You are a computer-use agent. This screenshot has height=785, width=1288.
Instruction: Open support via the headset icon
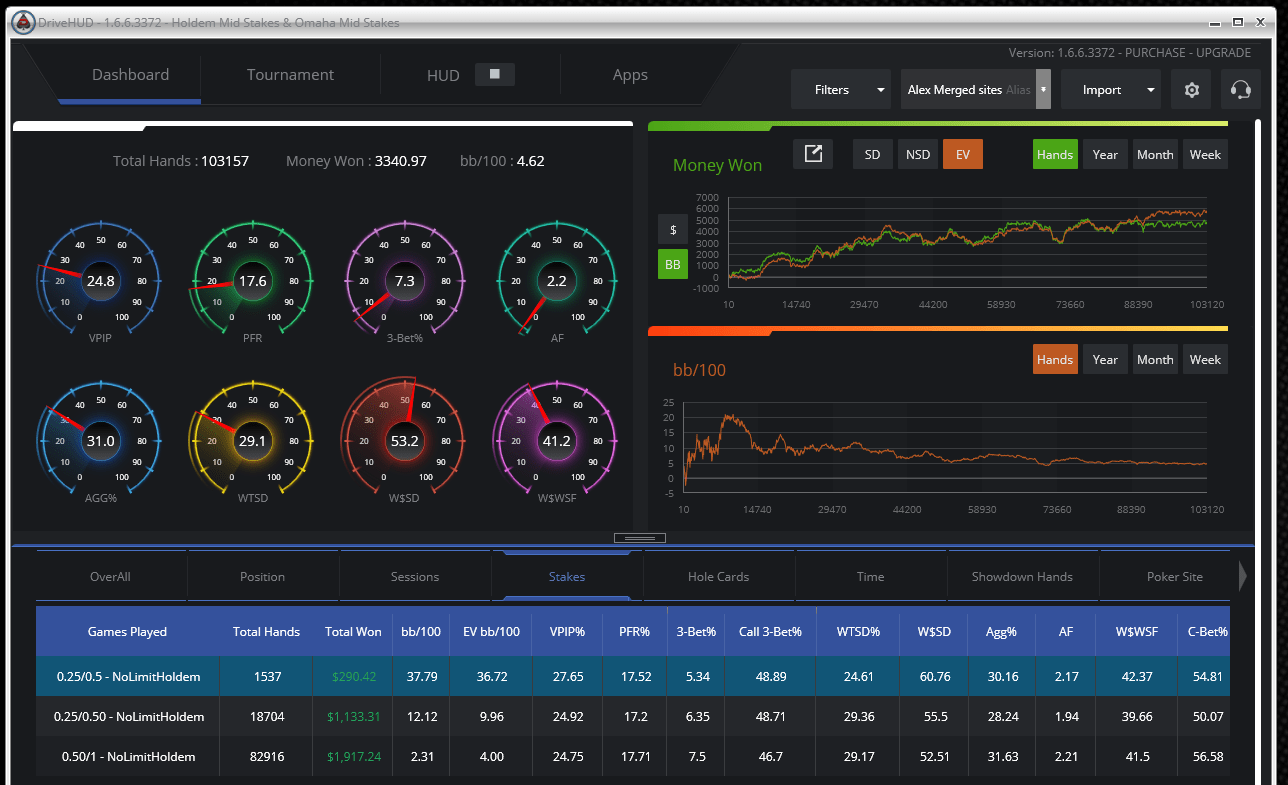1241,90
